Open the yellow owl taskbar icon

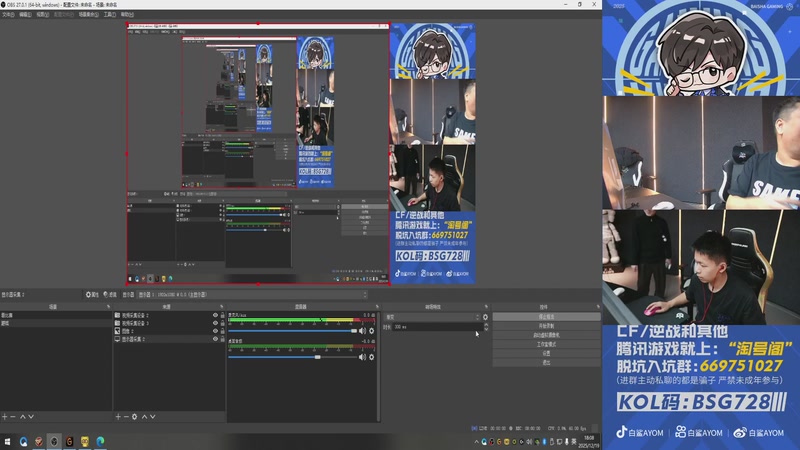click(x=85, y=441)
